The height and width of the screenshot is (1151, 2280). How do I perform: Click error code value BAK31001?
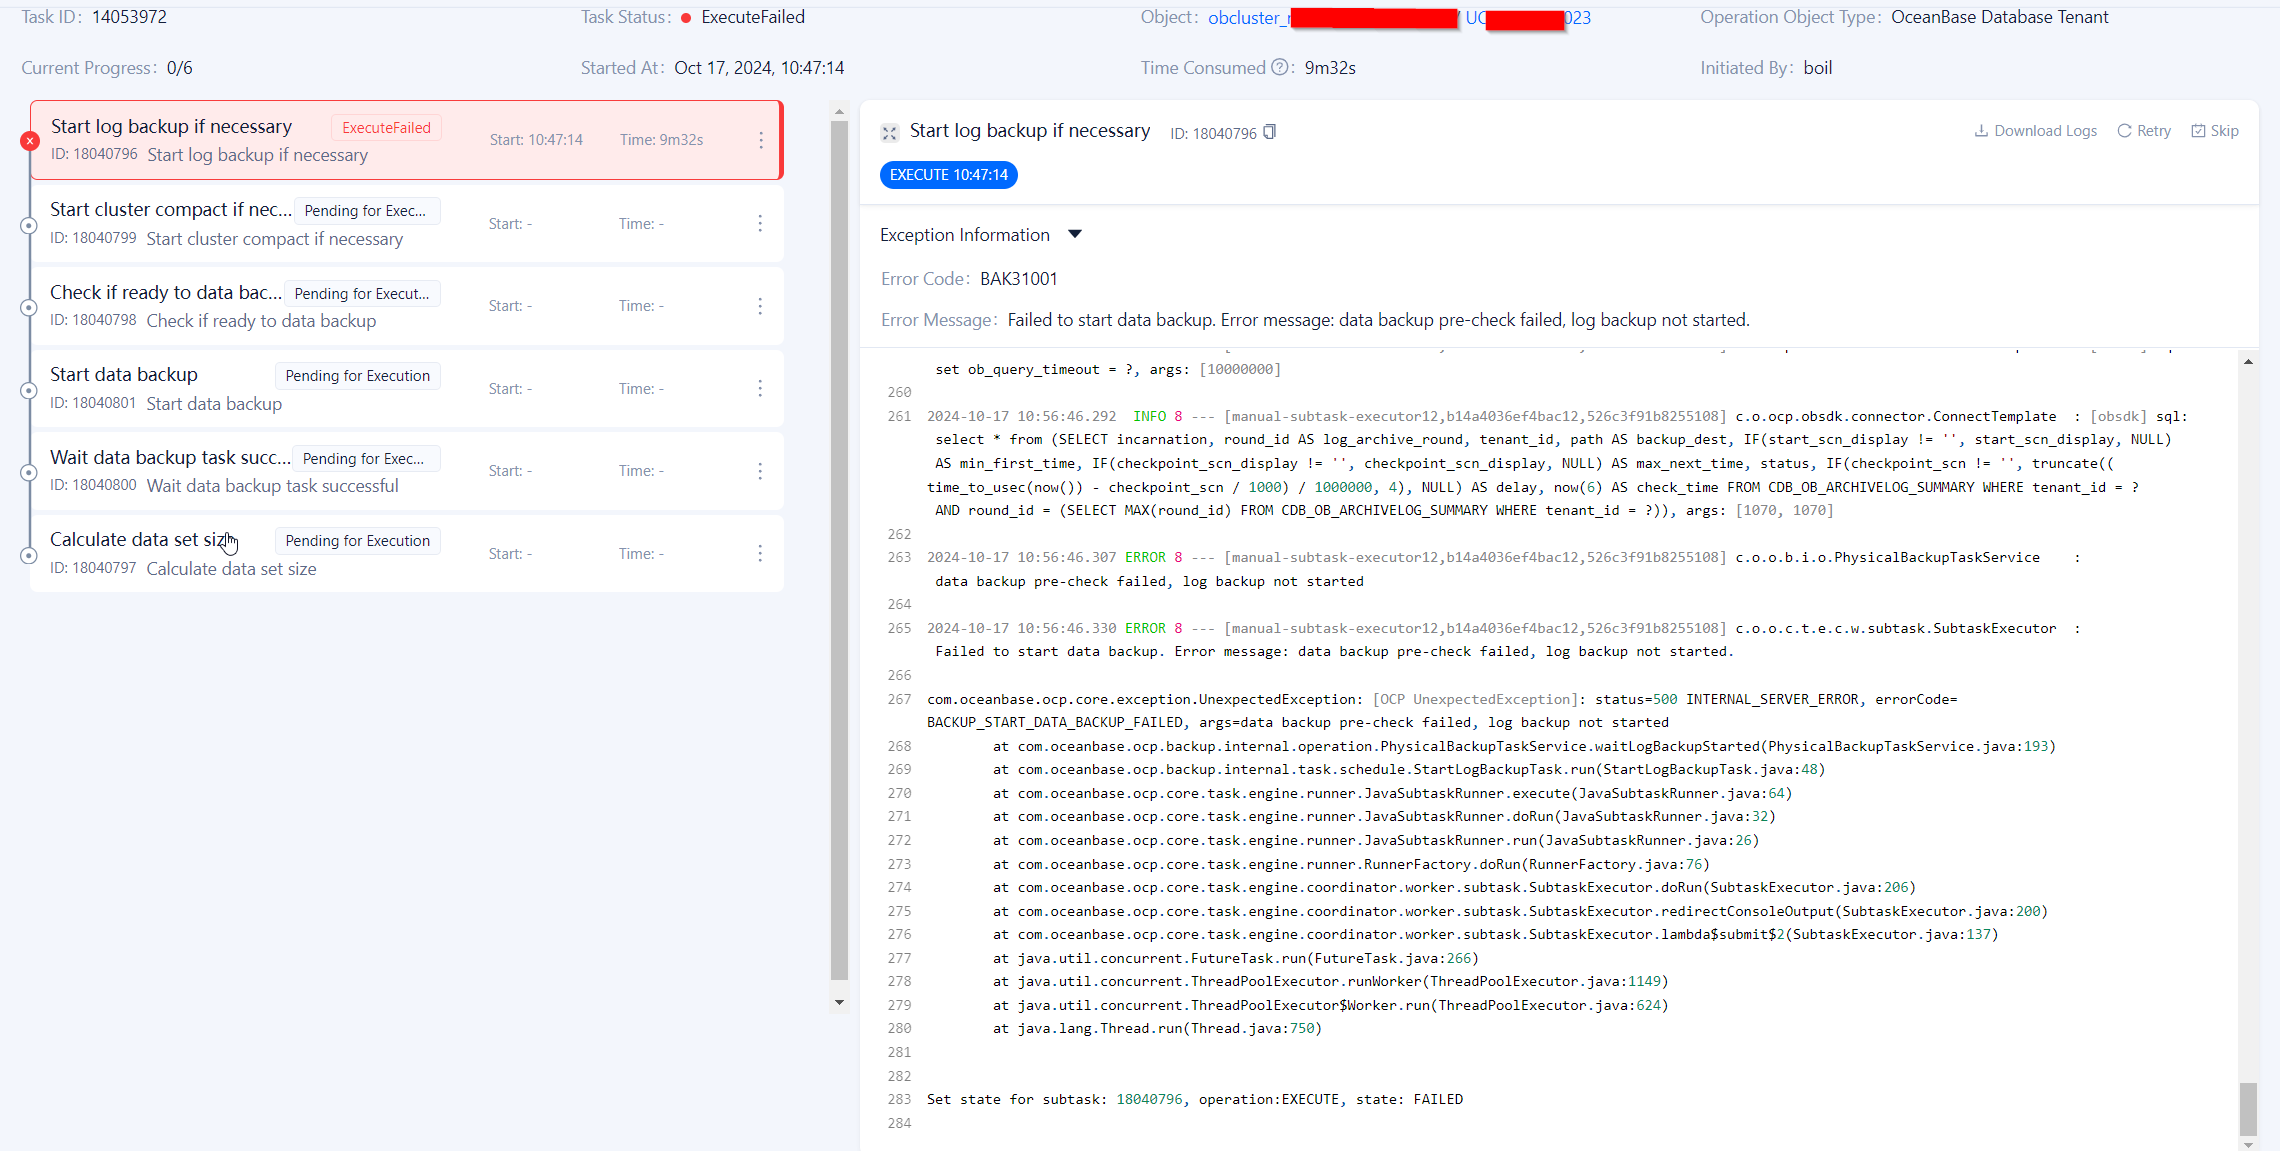pyautogui.click(x=1018, y=279)
